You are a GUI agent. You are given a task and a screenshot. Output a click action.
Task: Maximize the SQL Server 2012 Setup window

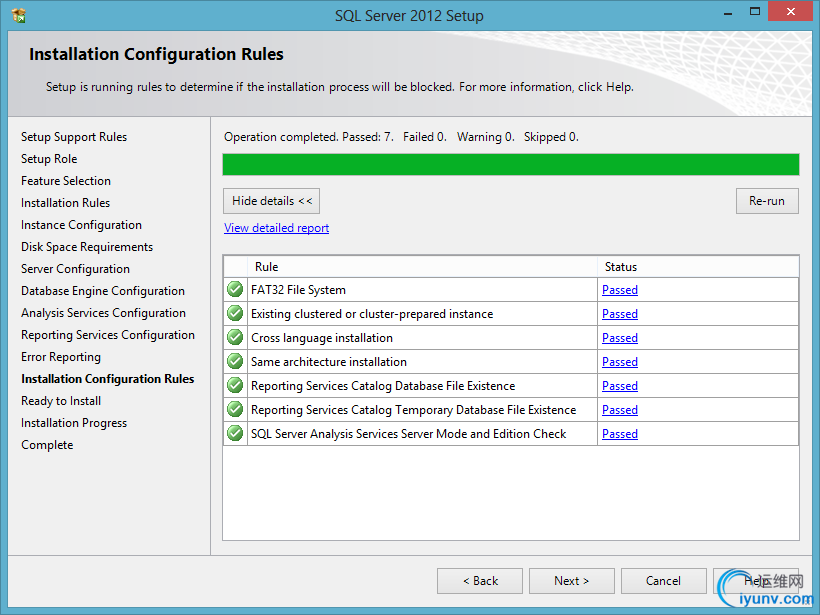coord(755,12)
